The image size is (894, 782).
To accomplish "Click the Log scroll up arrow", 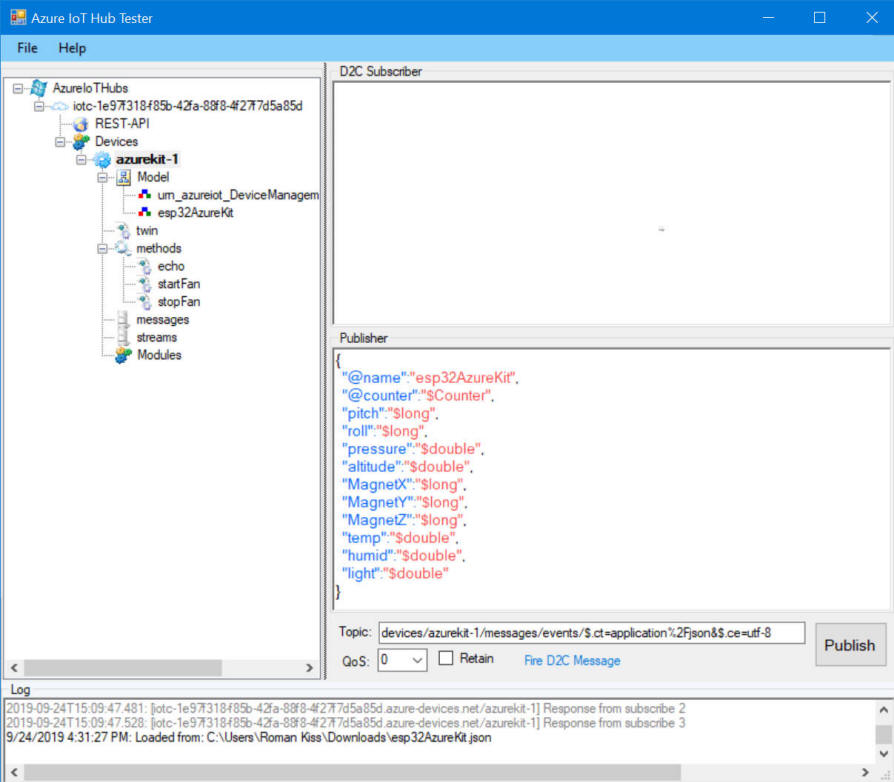I will 883,710.
